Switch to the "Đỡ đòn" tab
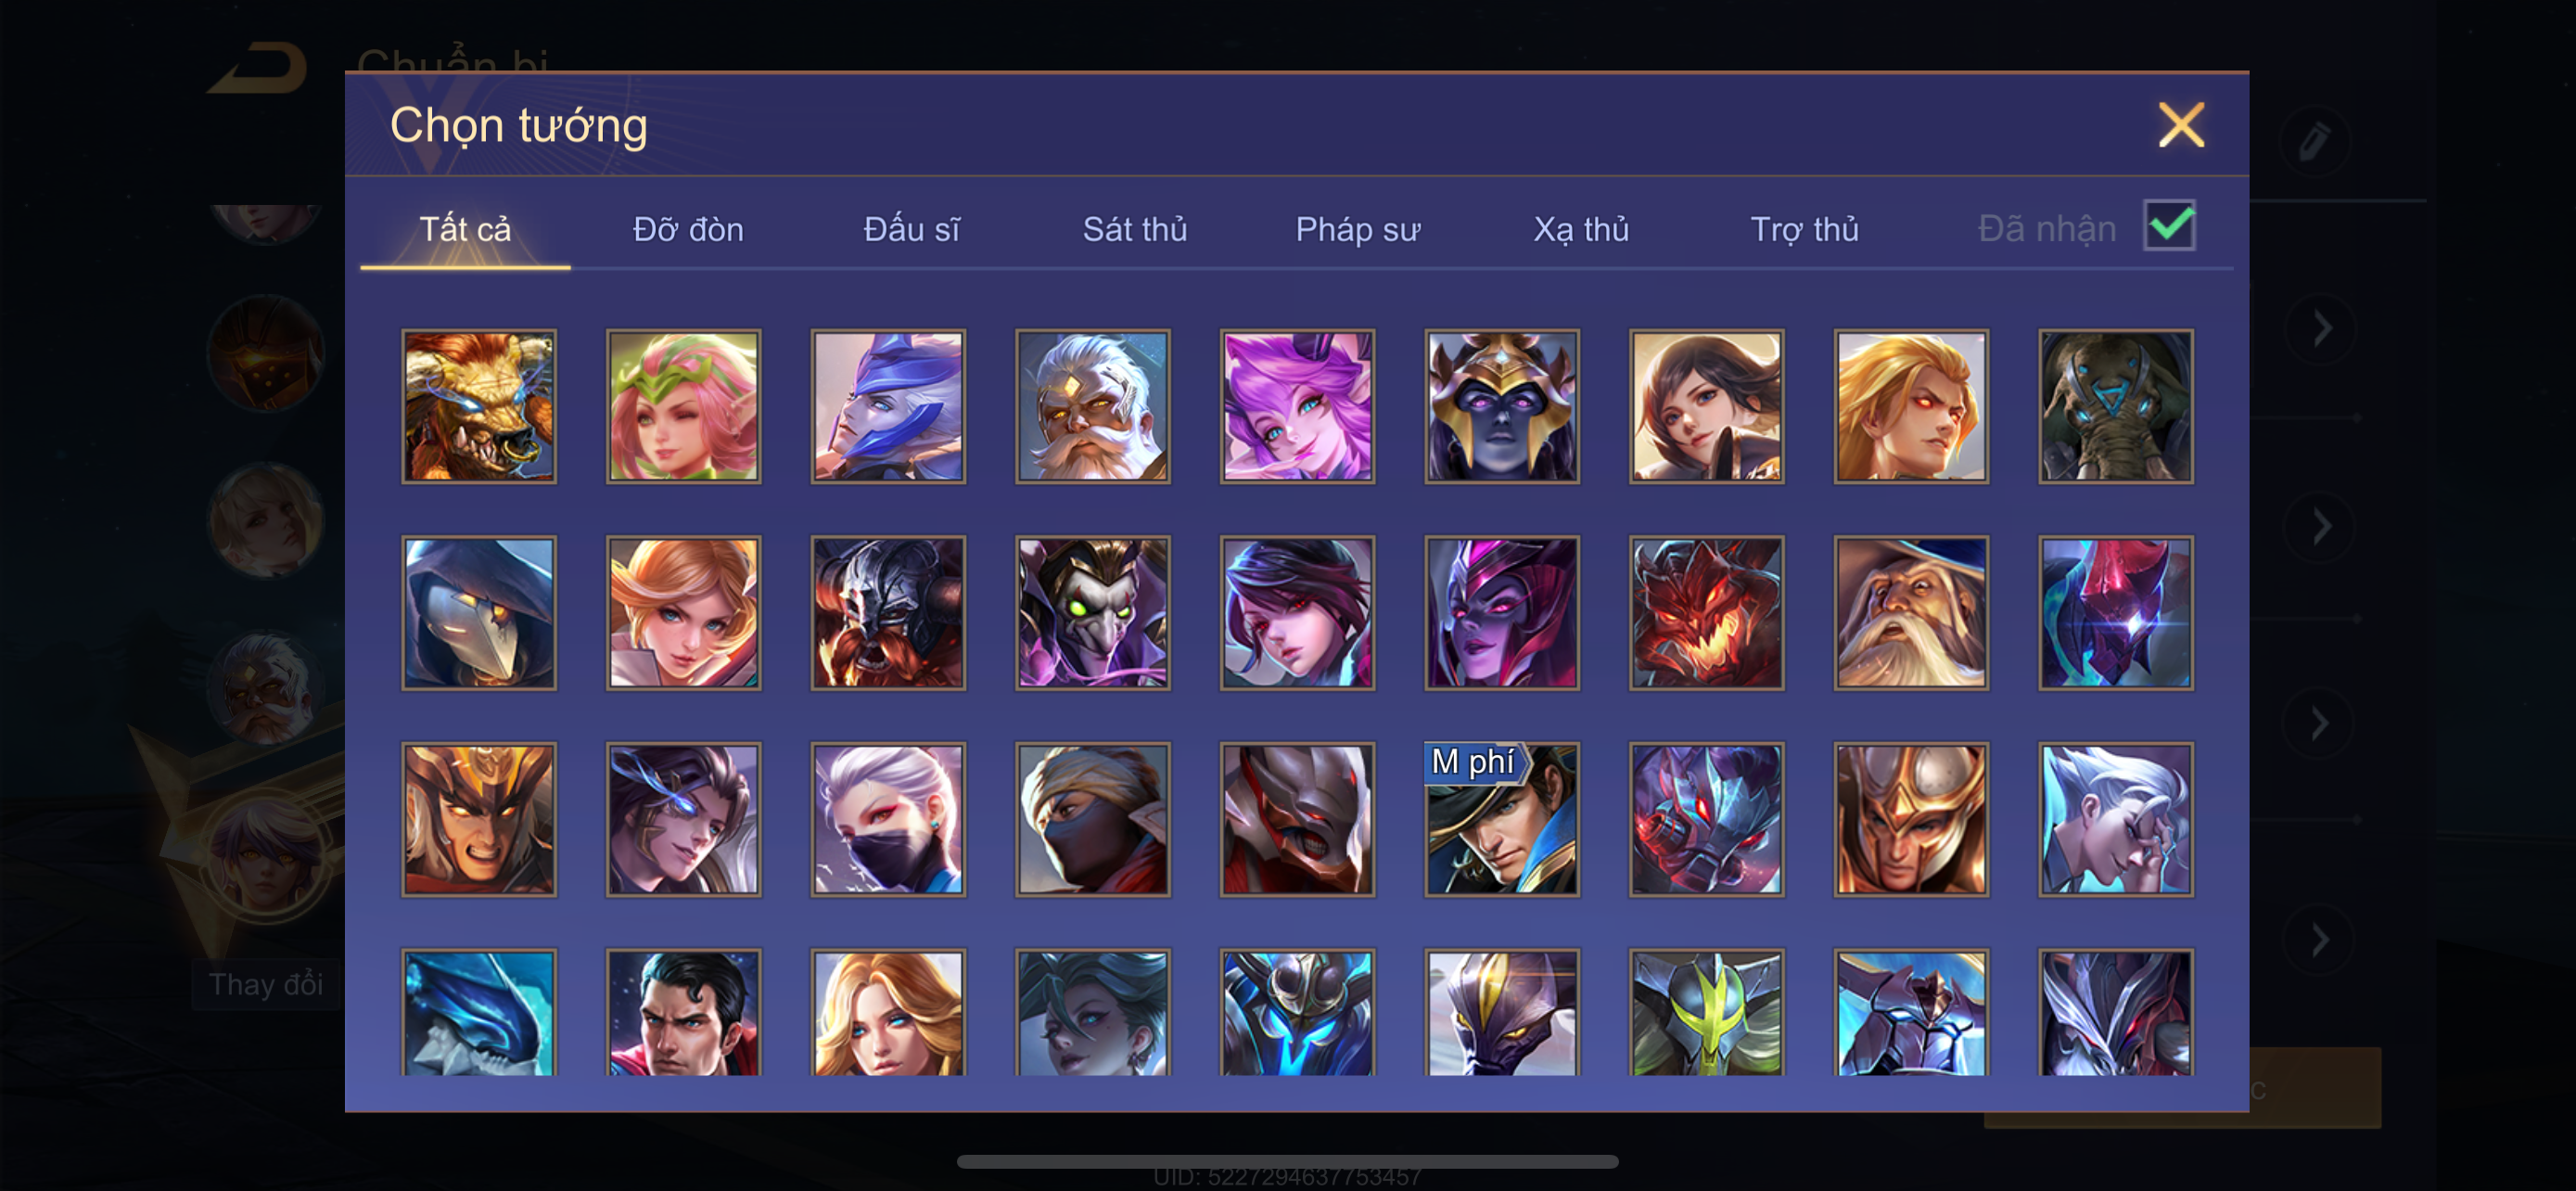2576x1191 pixels. 688,229
